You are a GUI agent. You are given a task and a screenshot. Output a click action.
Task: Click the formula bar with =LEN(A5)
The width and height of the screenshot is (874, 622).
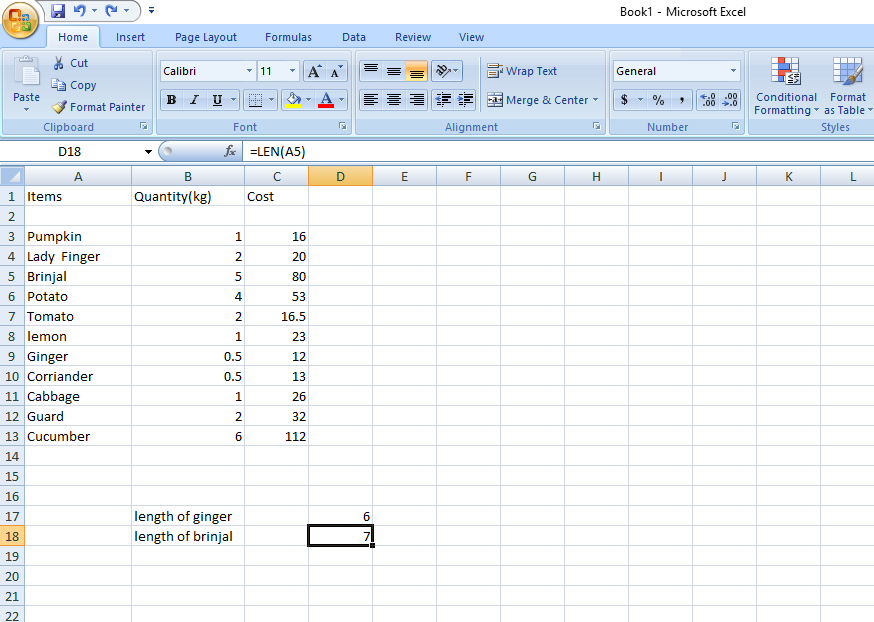(x=559, y=152)
